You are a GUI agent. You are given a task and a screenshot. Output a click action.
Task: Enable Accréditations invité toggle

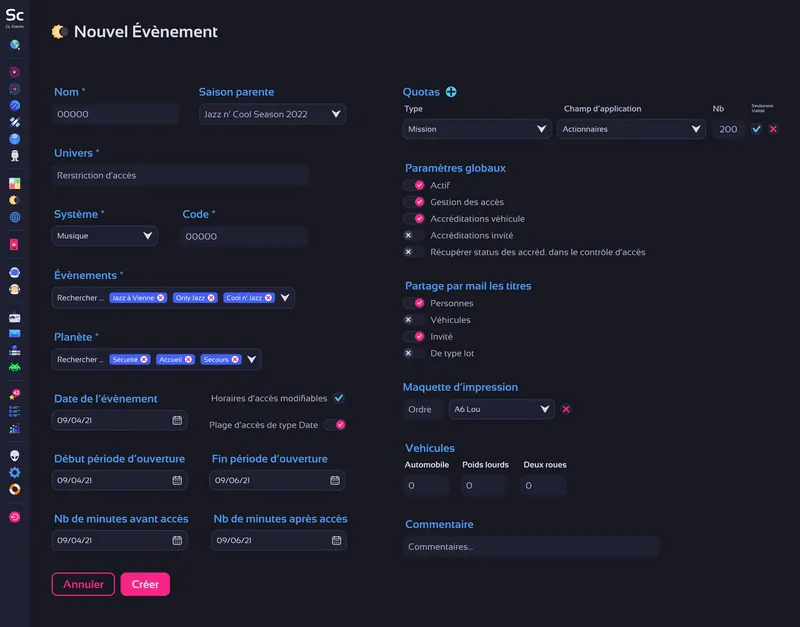pyautogui.click(x=409, y=235)
